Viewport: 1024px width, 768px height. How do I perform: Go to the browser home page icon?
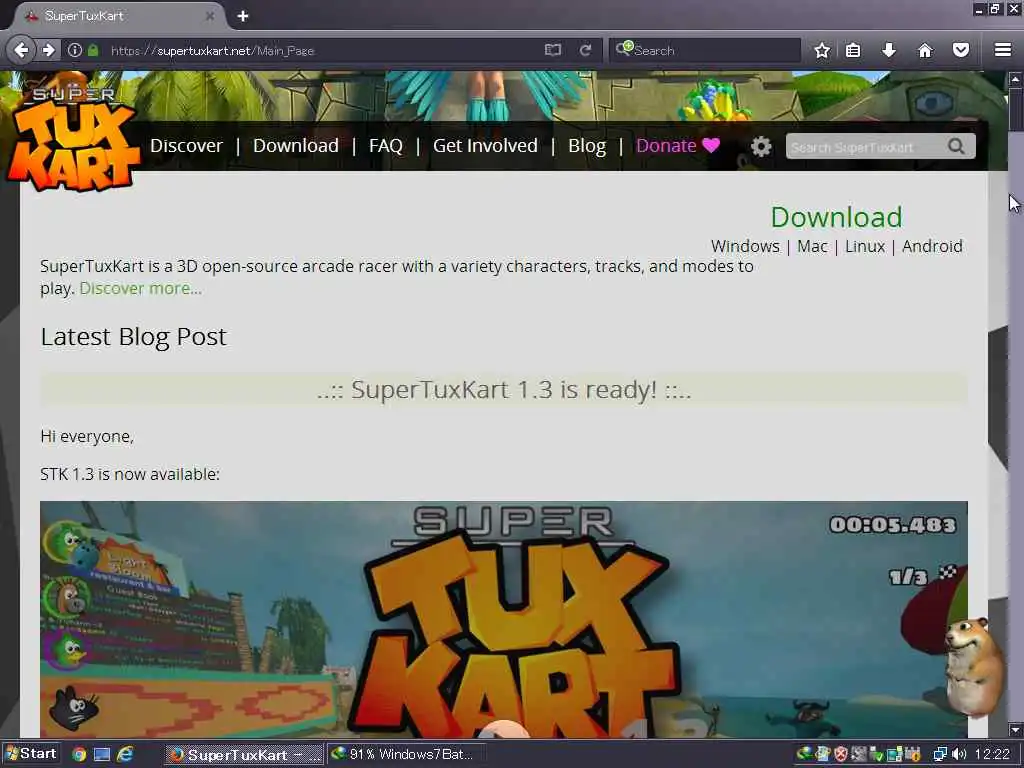coord(925,50)
